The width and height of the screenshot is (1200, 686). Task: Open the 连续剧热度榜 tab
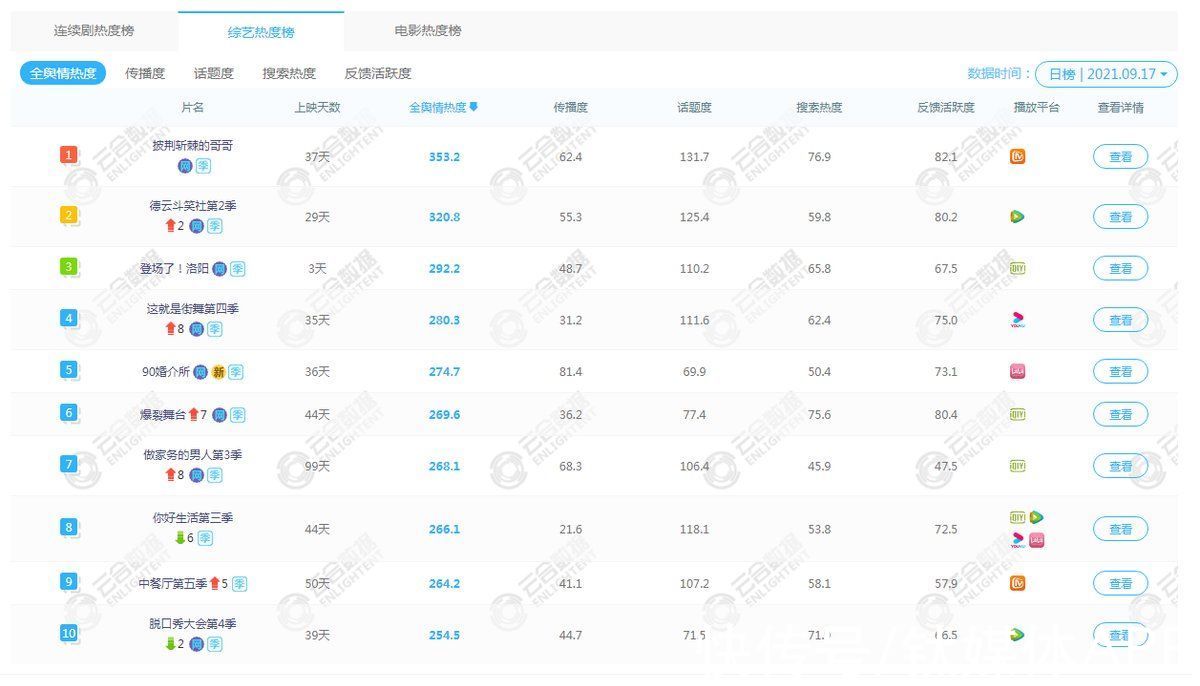tap(94, 31)
